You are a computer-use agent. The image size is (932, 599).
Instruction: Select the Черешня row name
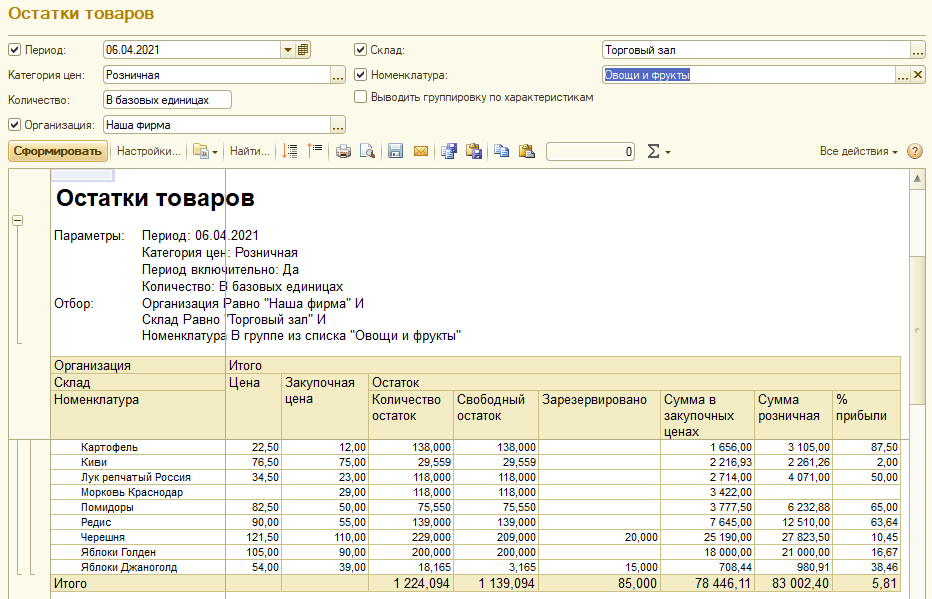tap(103, 537)
